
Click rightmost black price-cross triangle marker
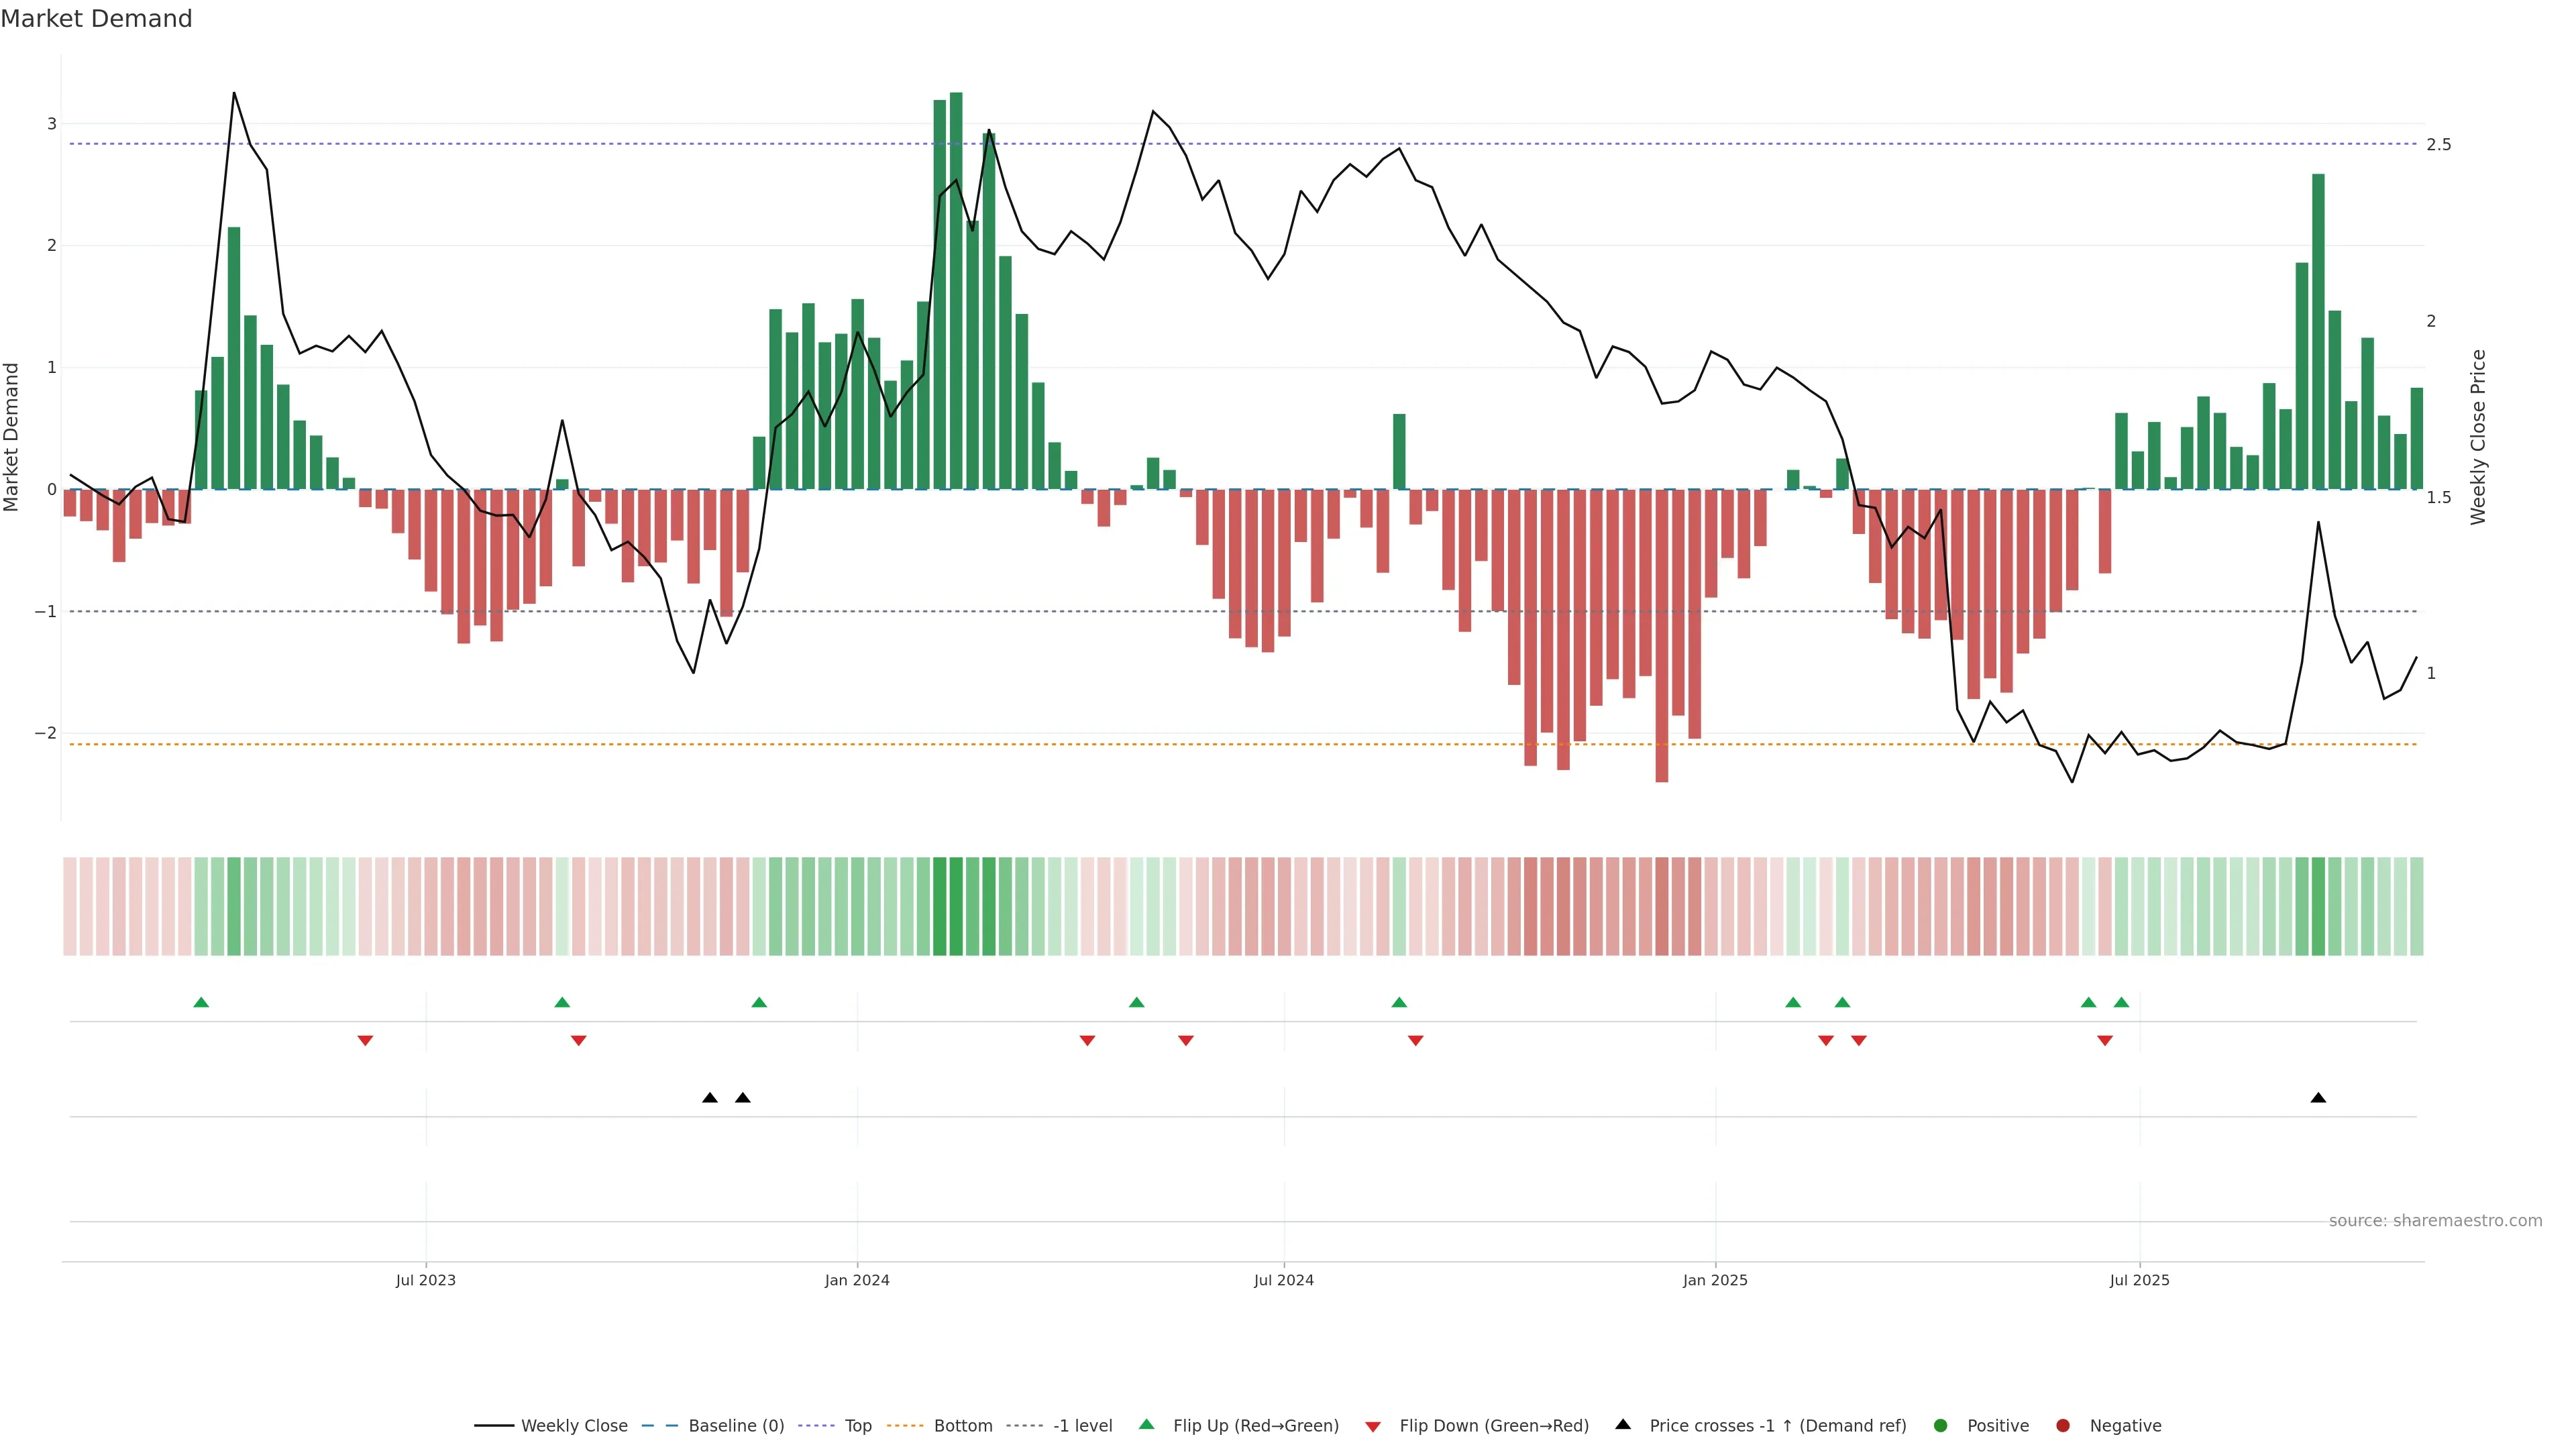[x=2318, y=1098]
